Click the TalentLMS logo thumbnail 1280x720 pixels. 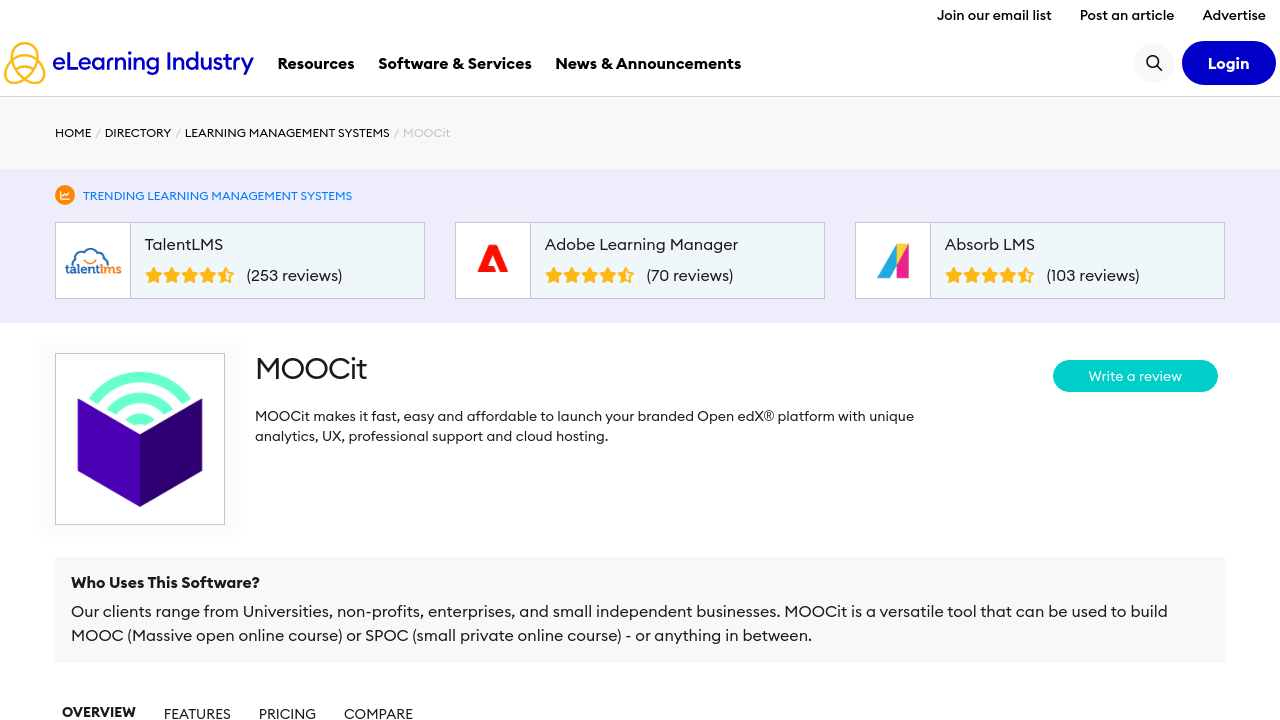(93, 261)
